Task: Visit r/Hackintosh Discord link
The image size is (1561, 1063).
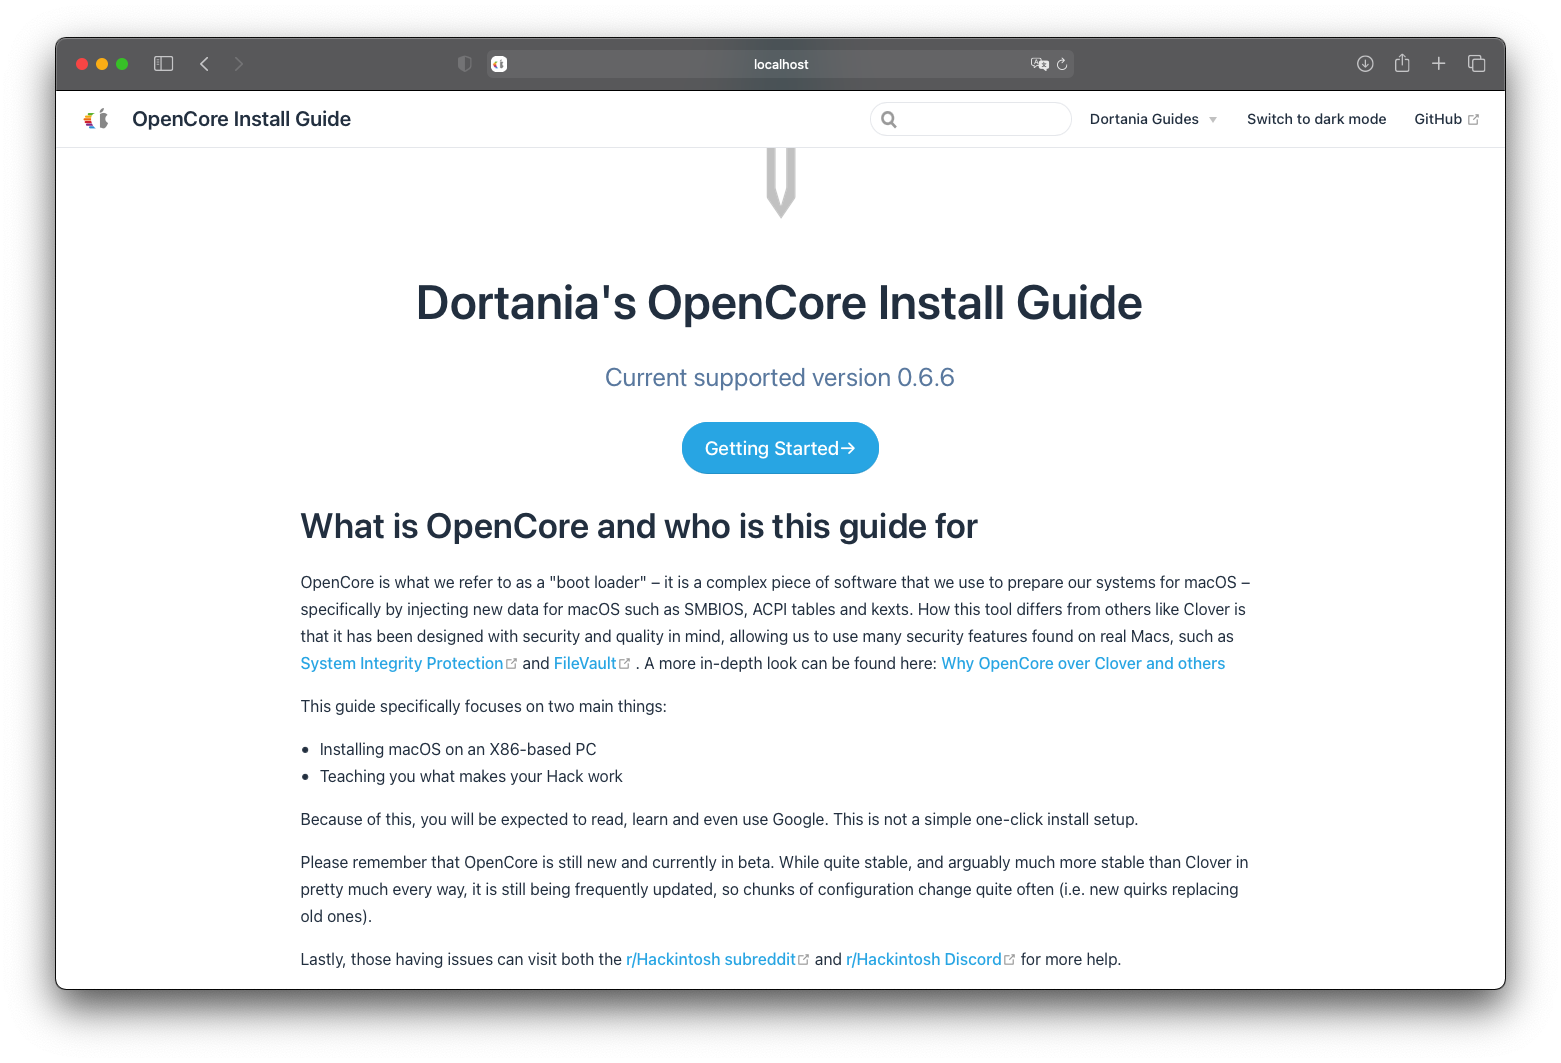Action: (930, 959)
